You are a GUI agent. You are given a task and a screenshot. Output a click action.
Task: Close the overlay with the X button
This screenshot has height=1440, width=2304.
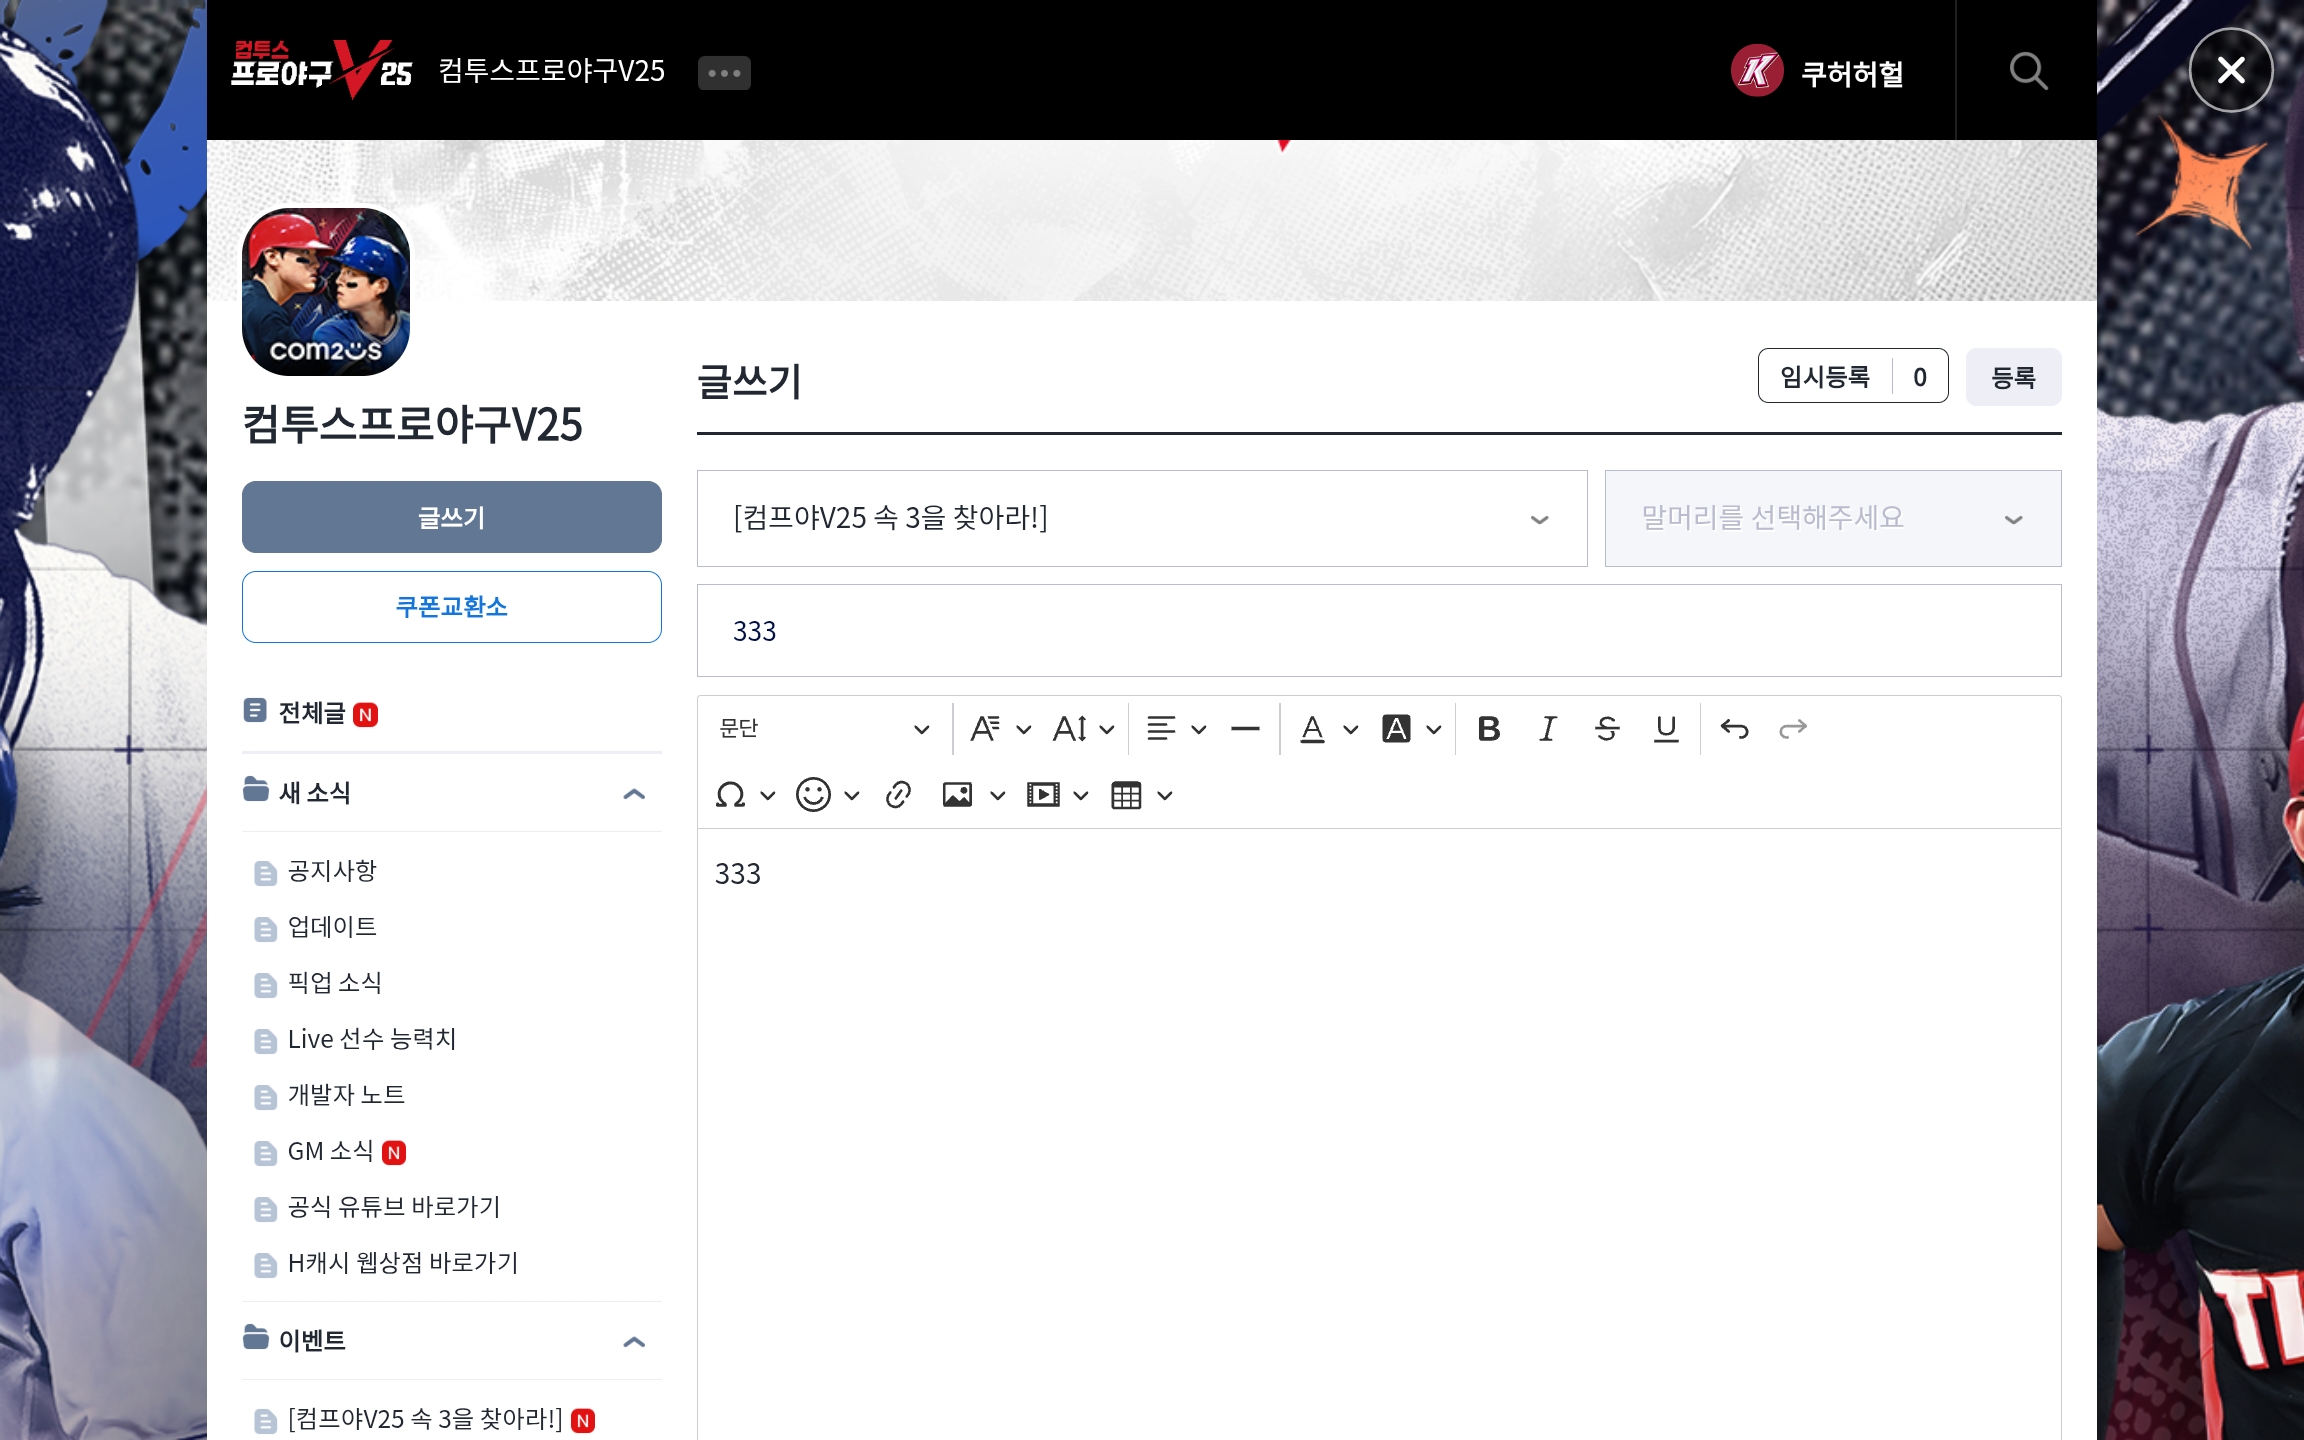pyautogui.click(x=2231, y=70)
